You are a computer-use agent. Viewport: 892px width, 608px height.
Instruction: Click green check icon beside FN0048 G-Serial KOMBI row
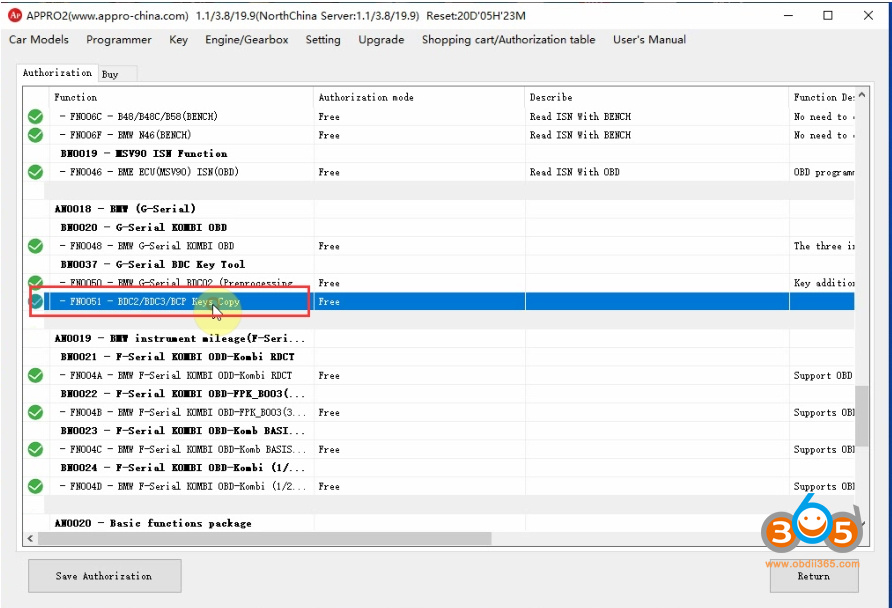(35, 246)
